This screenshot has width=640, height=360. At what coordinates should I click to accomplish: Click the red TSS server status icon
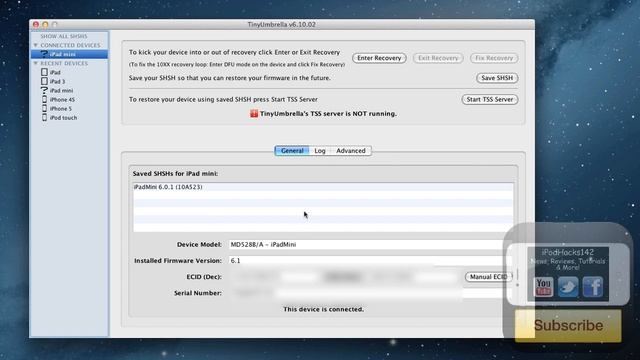(254, 113)
